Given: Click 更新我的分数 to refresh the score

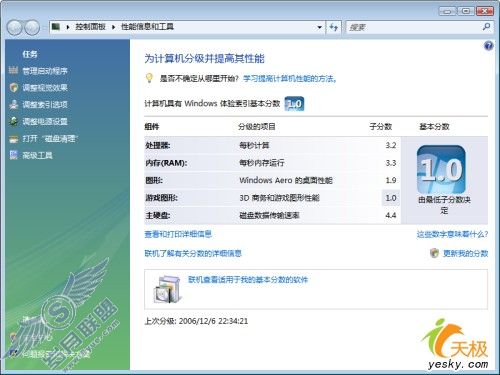Looking at the screenshot, I should [x=465, y=254].
